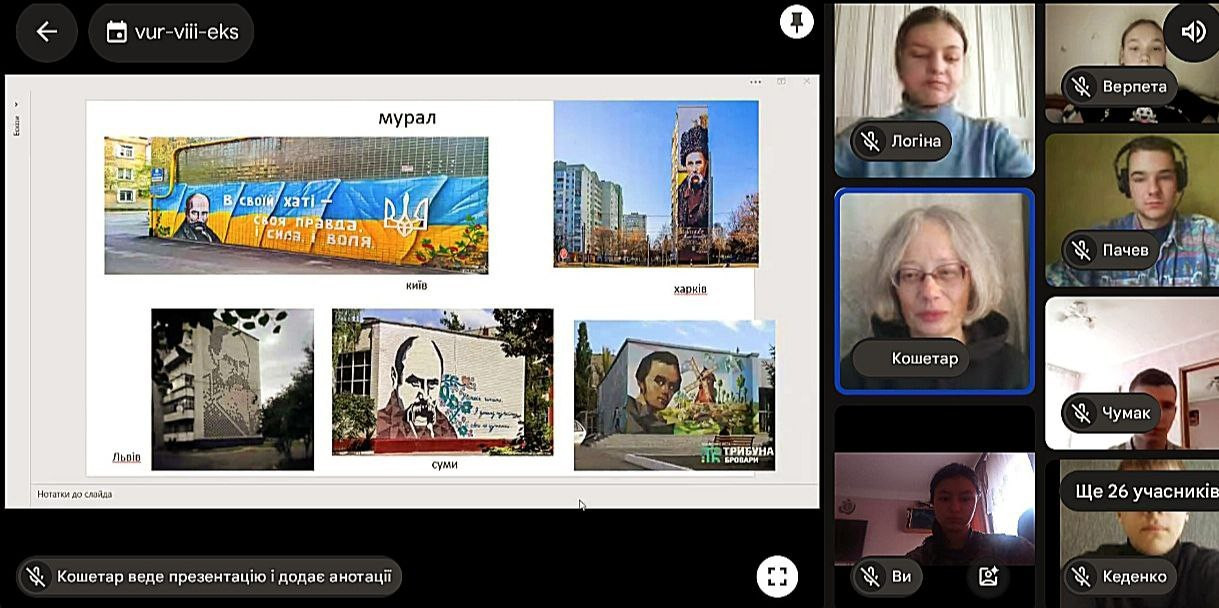Click the muted mic icon next to Чумак

pyautogui.click(x=1081, y=413)
